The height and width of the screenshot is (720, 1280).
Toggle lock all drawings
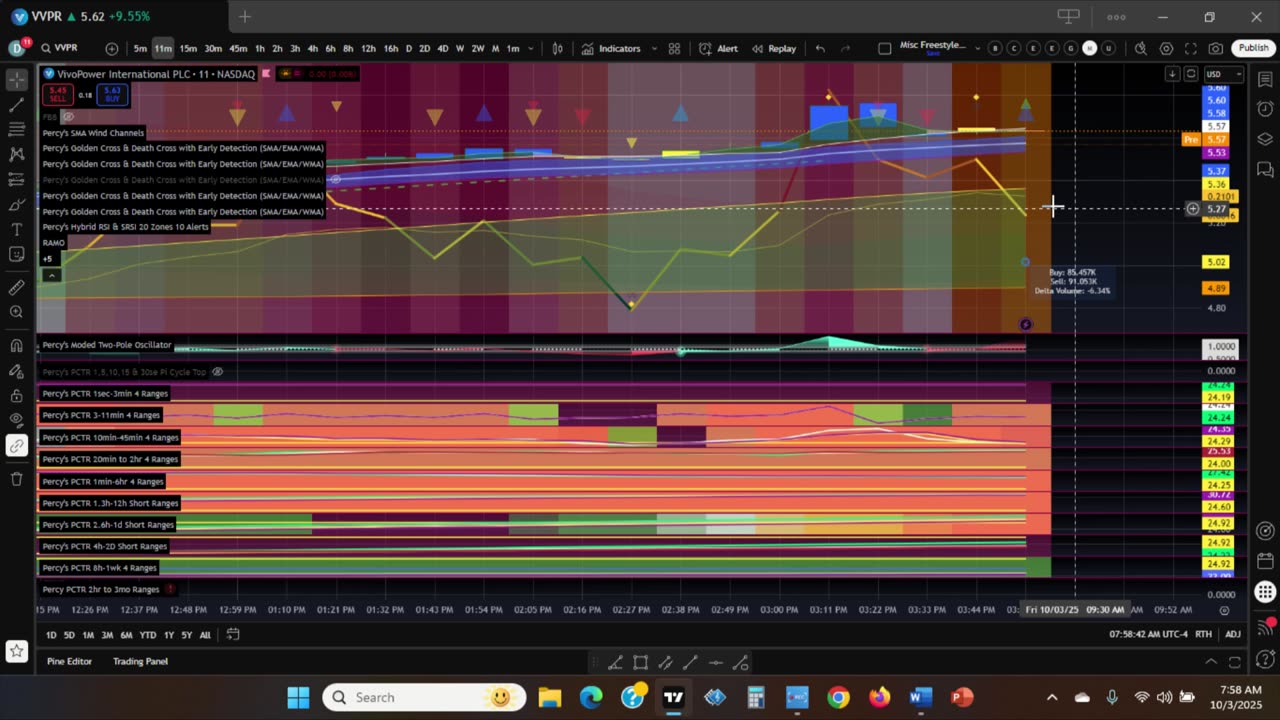[16, 396]
